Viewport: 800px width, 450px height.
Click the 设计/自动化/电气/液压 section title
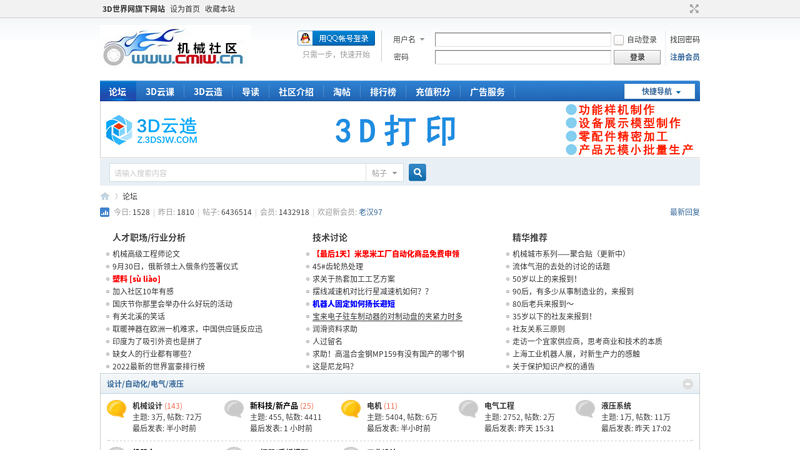click(145, 384)
